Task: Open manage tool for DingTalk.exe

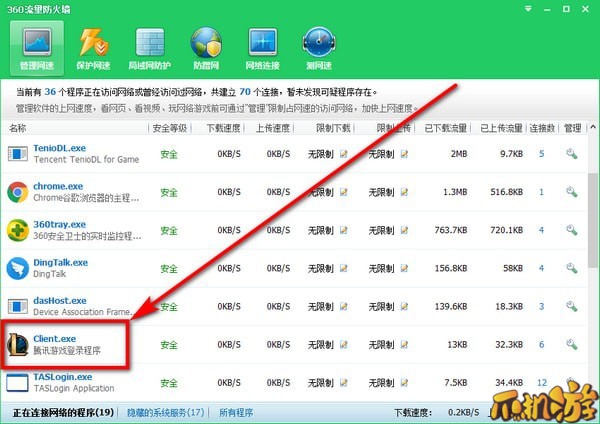Action: point(572,269)
